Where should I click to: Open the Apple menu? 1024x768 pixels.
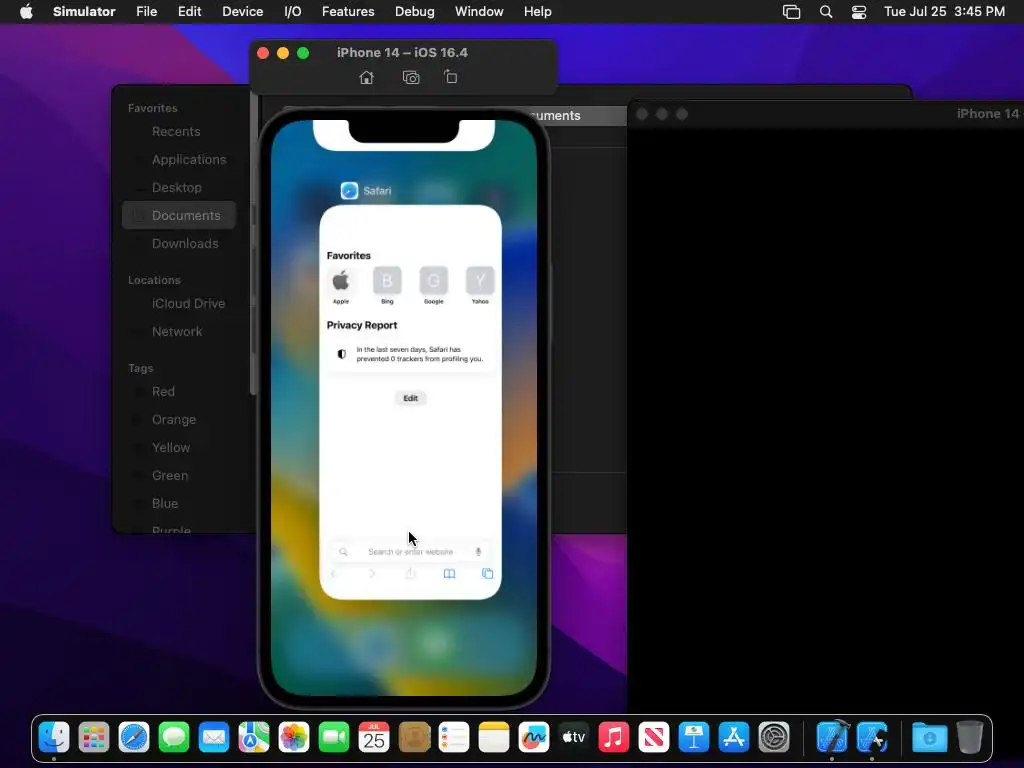tap(26, 12)
